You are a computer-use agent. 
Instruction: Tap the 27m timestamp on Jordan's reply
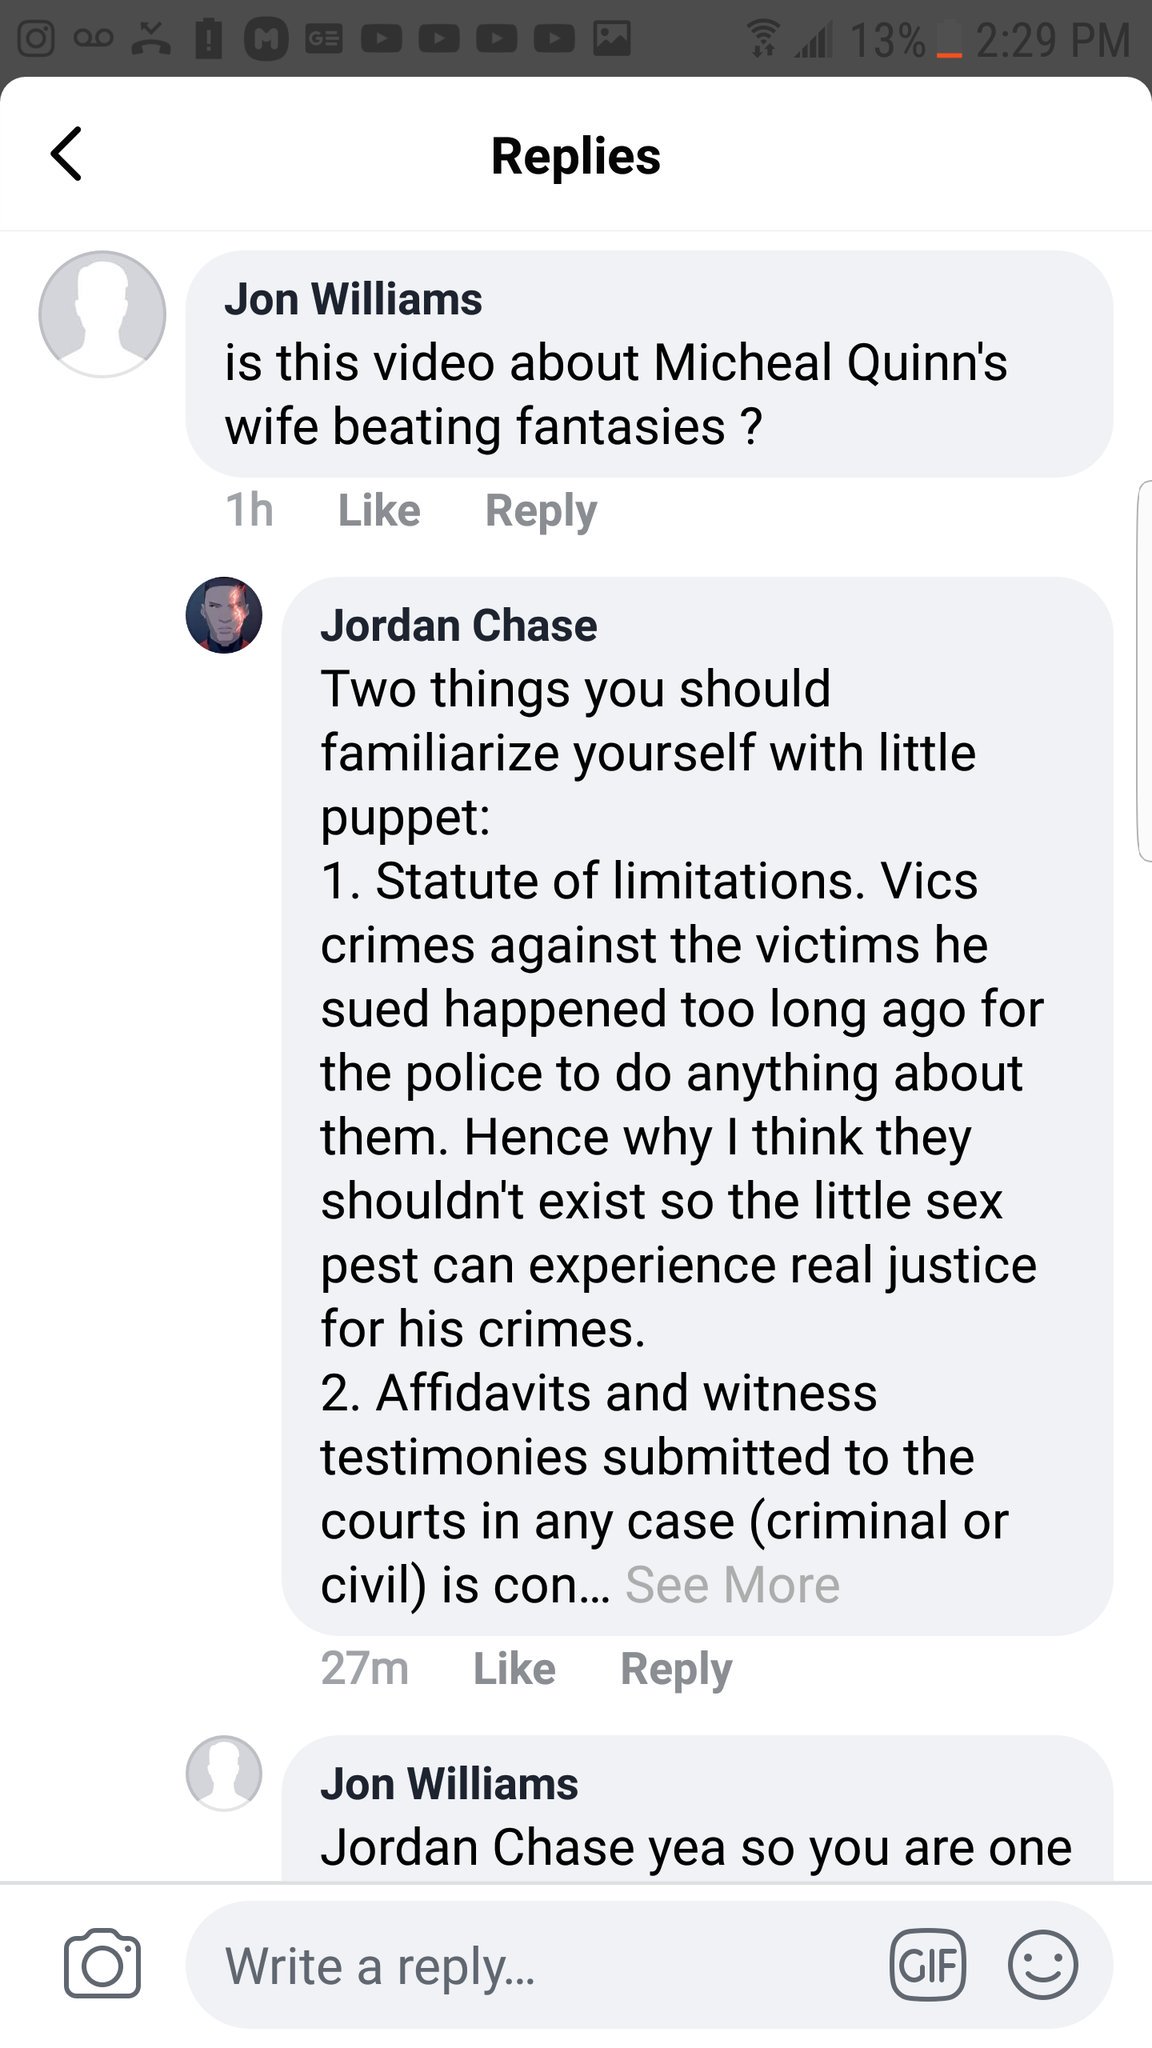(365, 1668)
